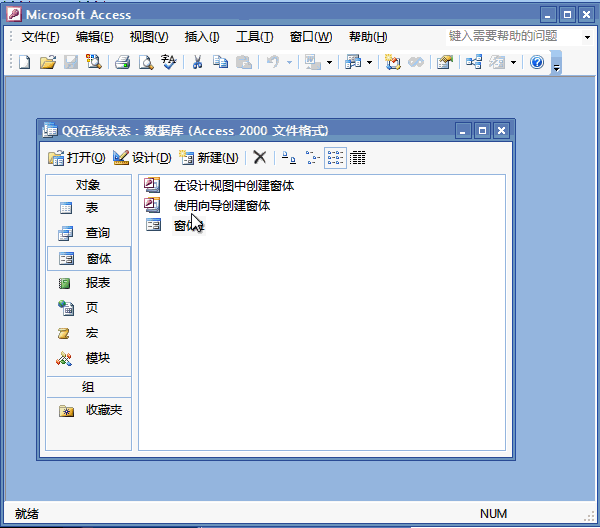The image size is (600, 528).
Task: Expand the Office Links dropdown arrow
Action: [x=329, y=62]
